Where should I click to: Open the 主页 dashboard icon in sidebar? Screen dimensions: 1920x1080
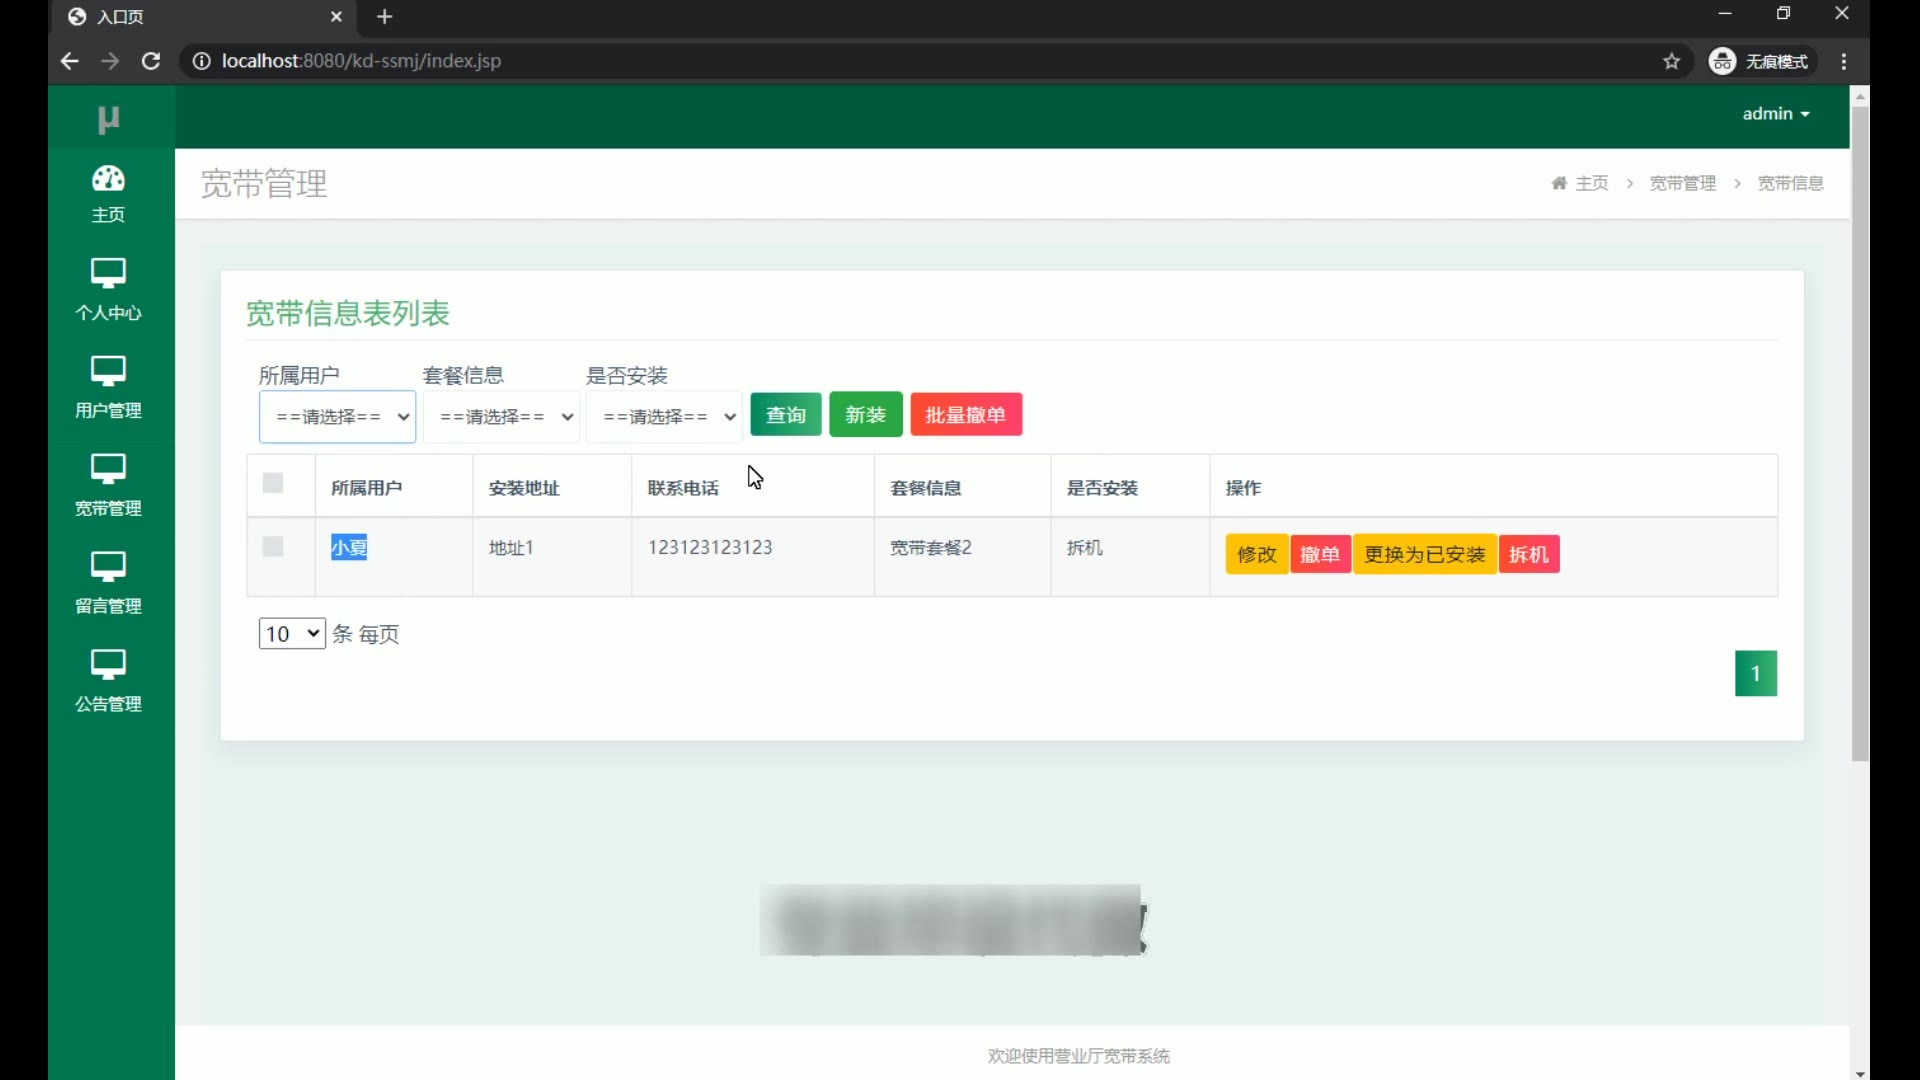click(108, 180)
